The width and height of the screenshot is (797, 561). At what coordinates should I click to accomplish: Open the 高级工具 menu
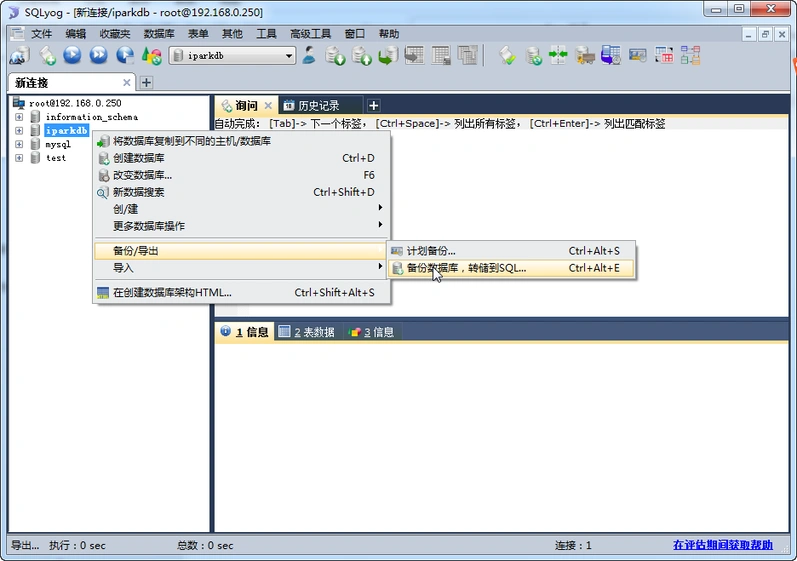coord(311,34)
